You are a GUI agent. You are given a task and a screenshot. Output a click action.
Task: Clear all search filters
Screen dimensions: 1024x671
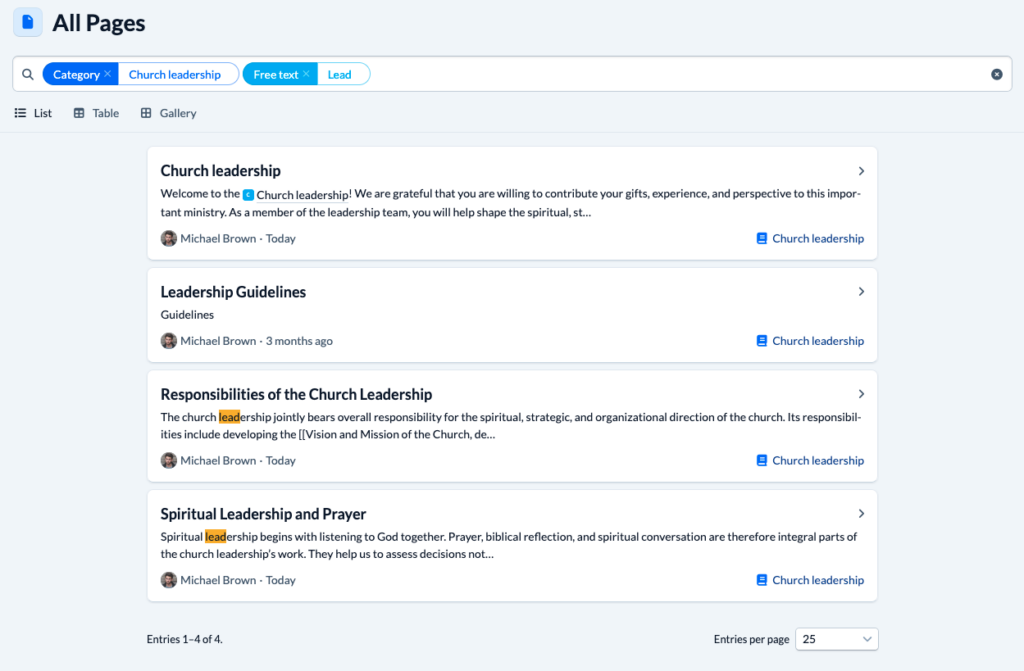coord(997,74)
